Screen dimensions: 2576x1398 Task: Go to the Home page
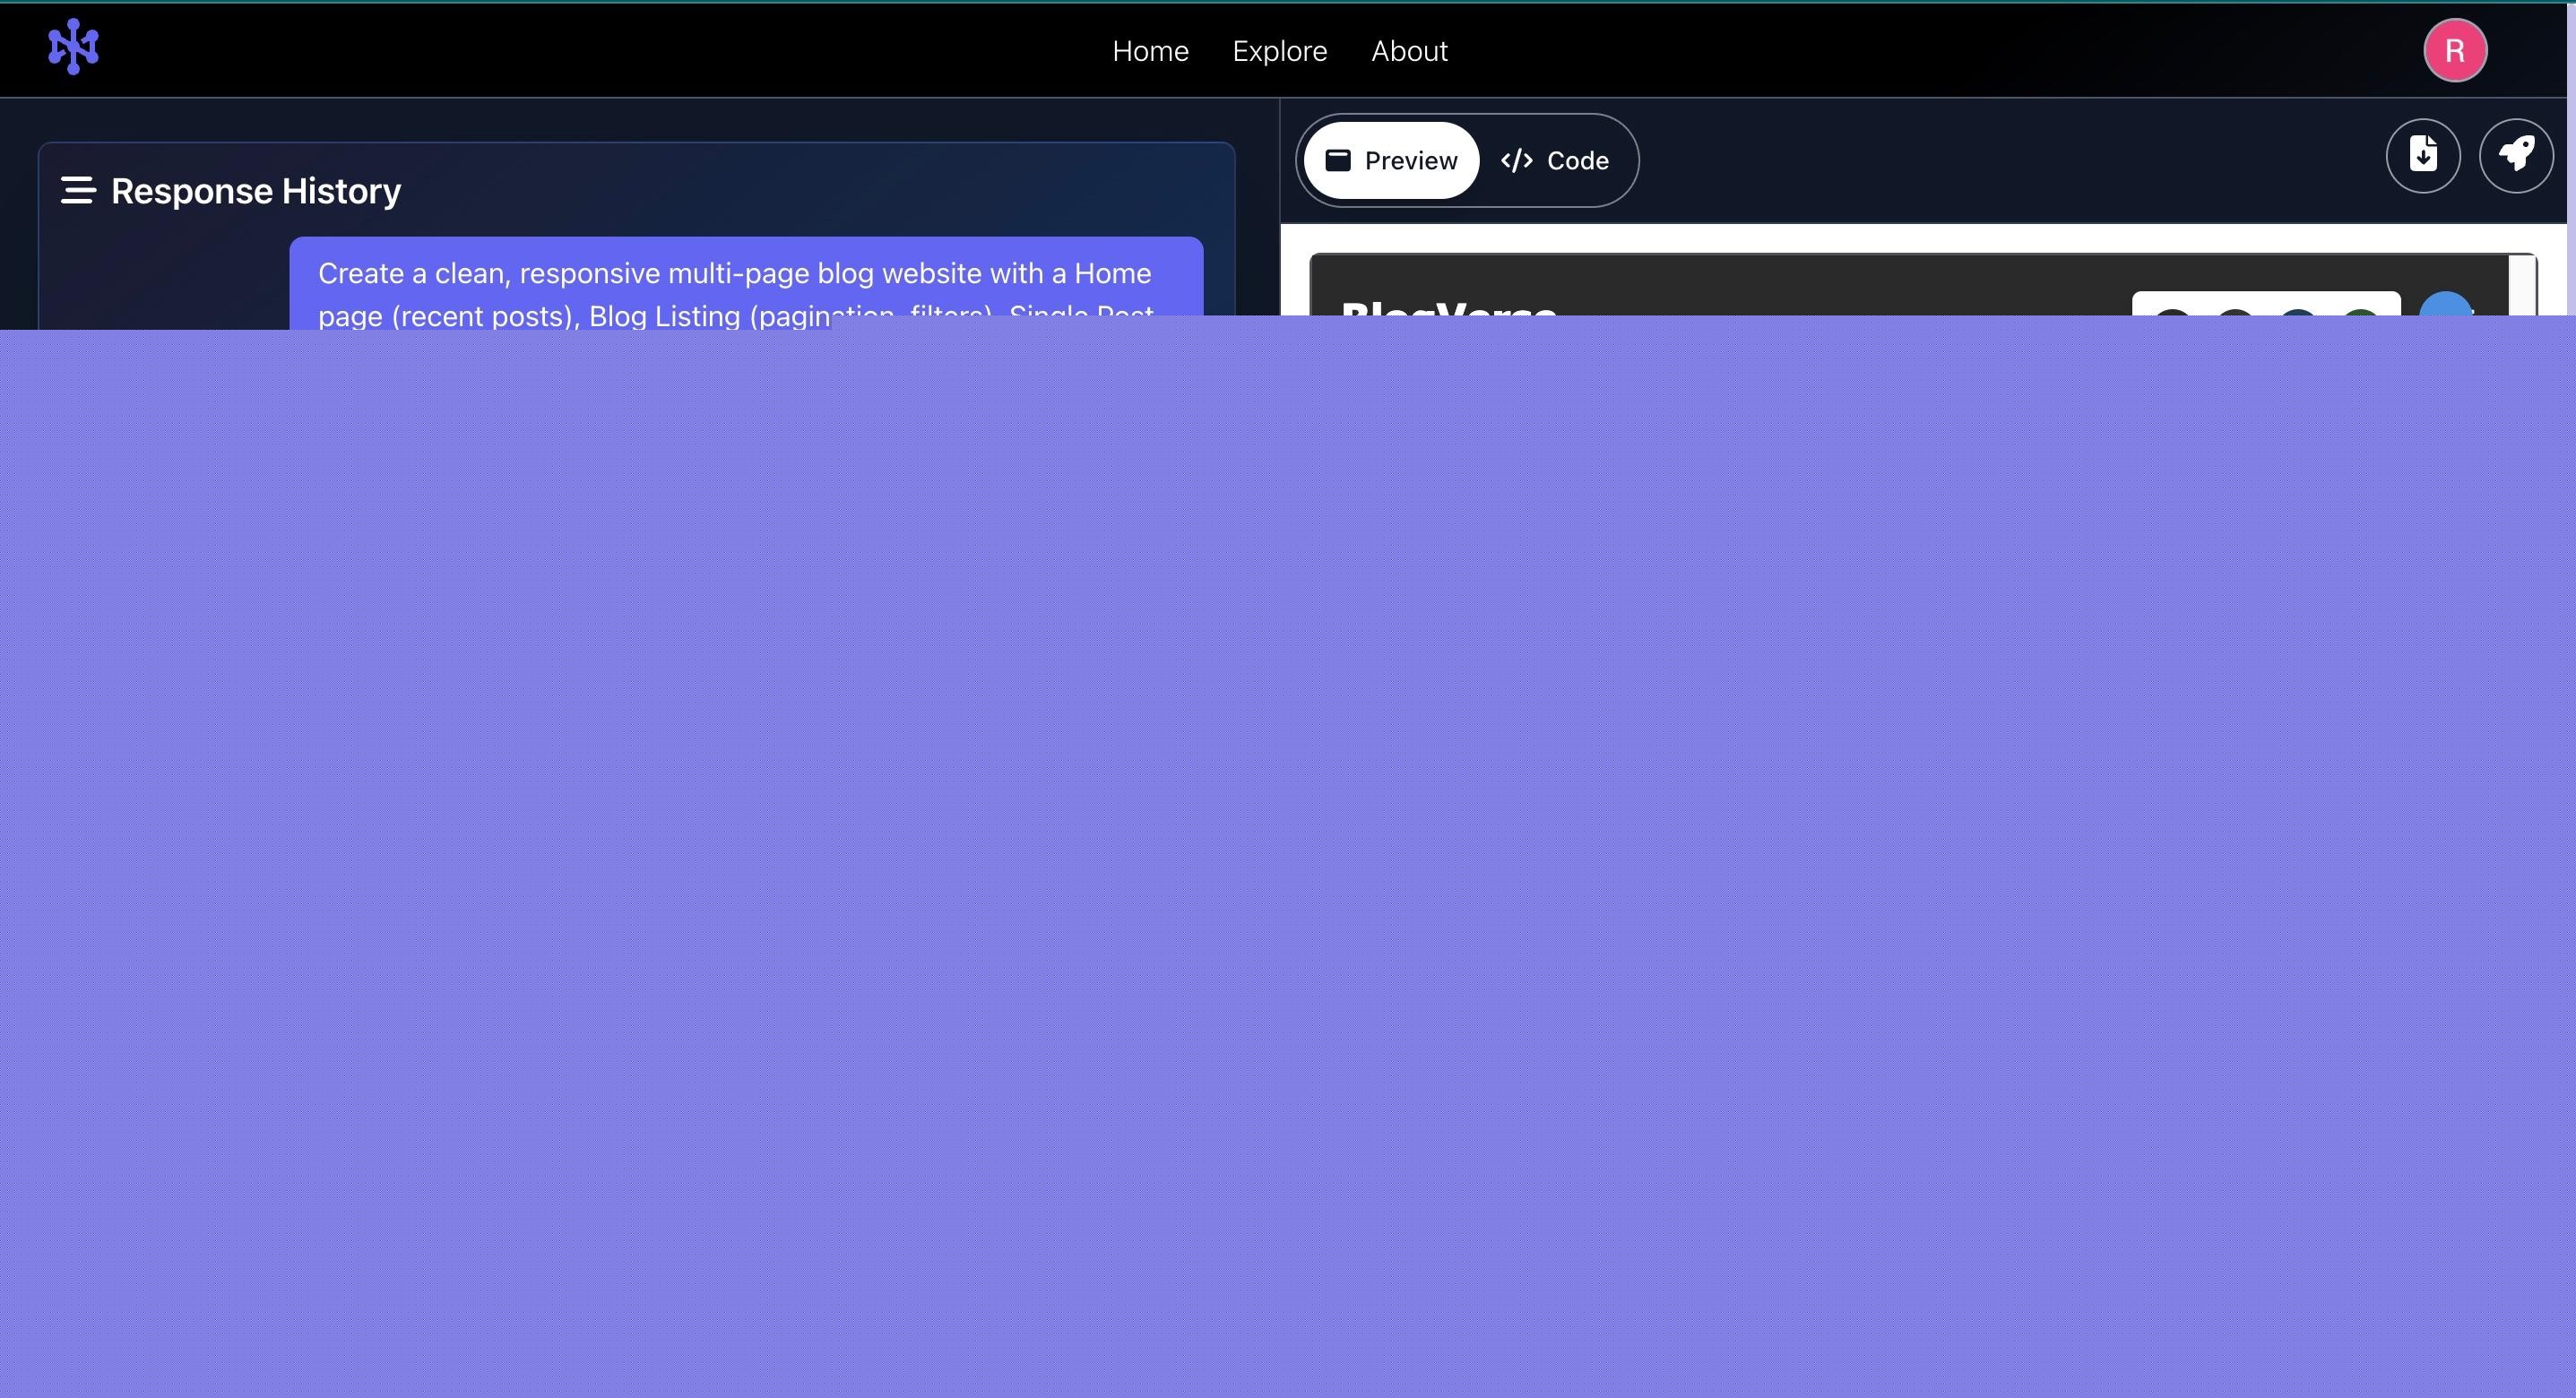tap(1150, 51)
